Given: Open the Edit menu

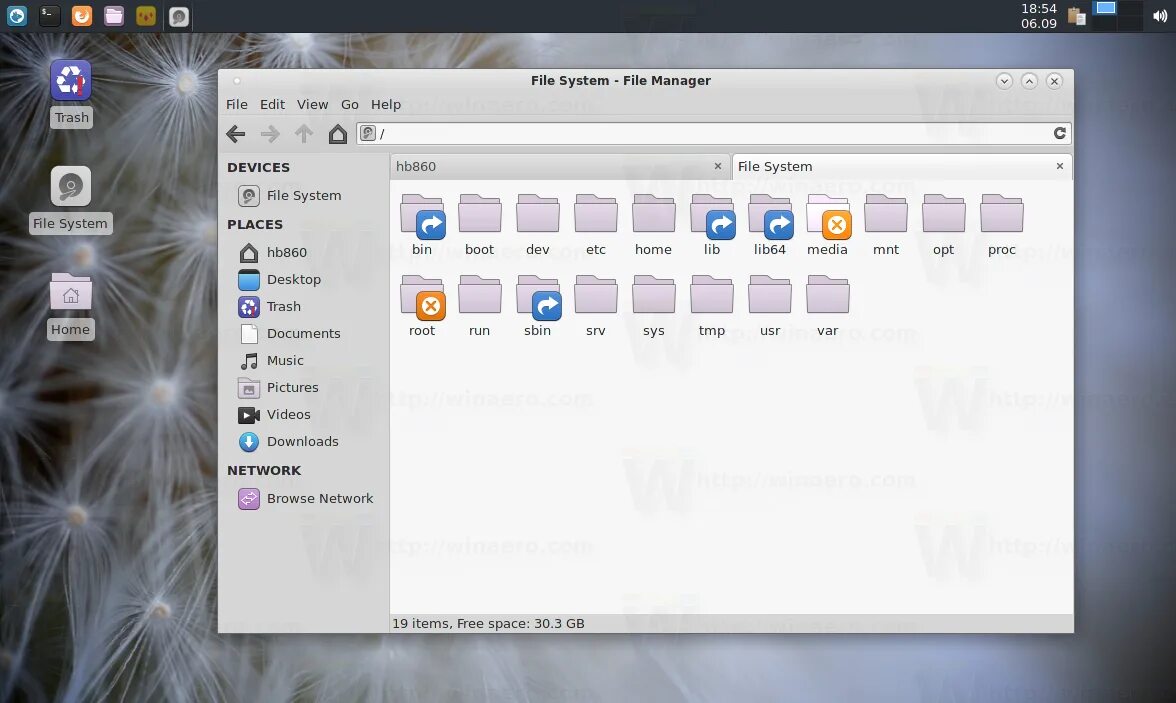Looking at the screenshot, I should (x=272, y=104).
